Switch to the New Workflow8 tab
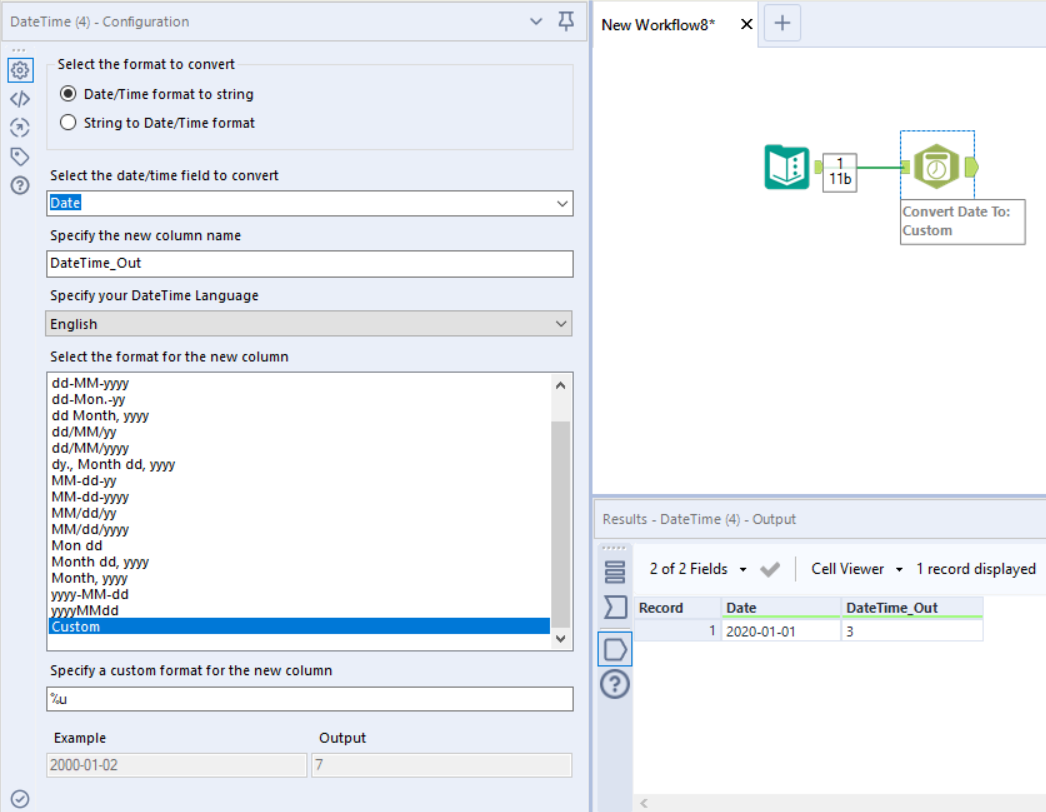 pyautogui.click(x=660, y=25)
